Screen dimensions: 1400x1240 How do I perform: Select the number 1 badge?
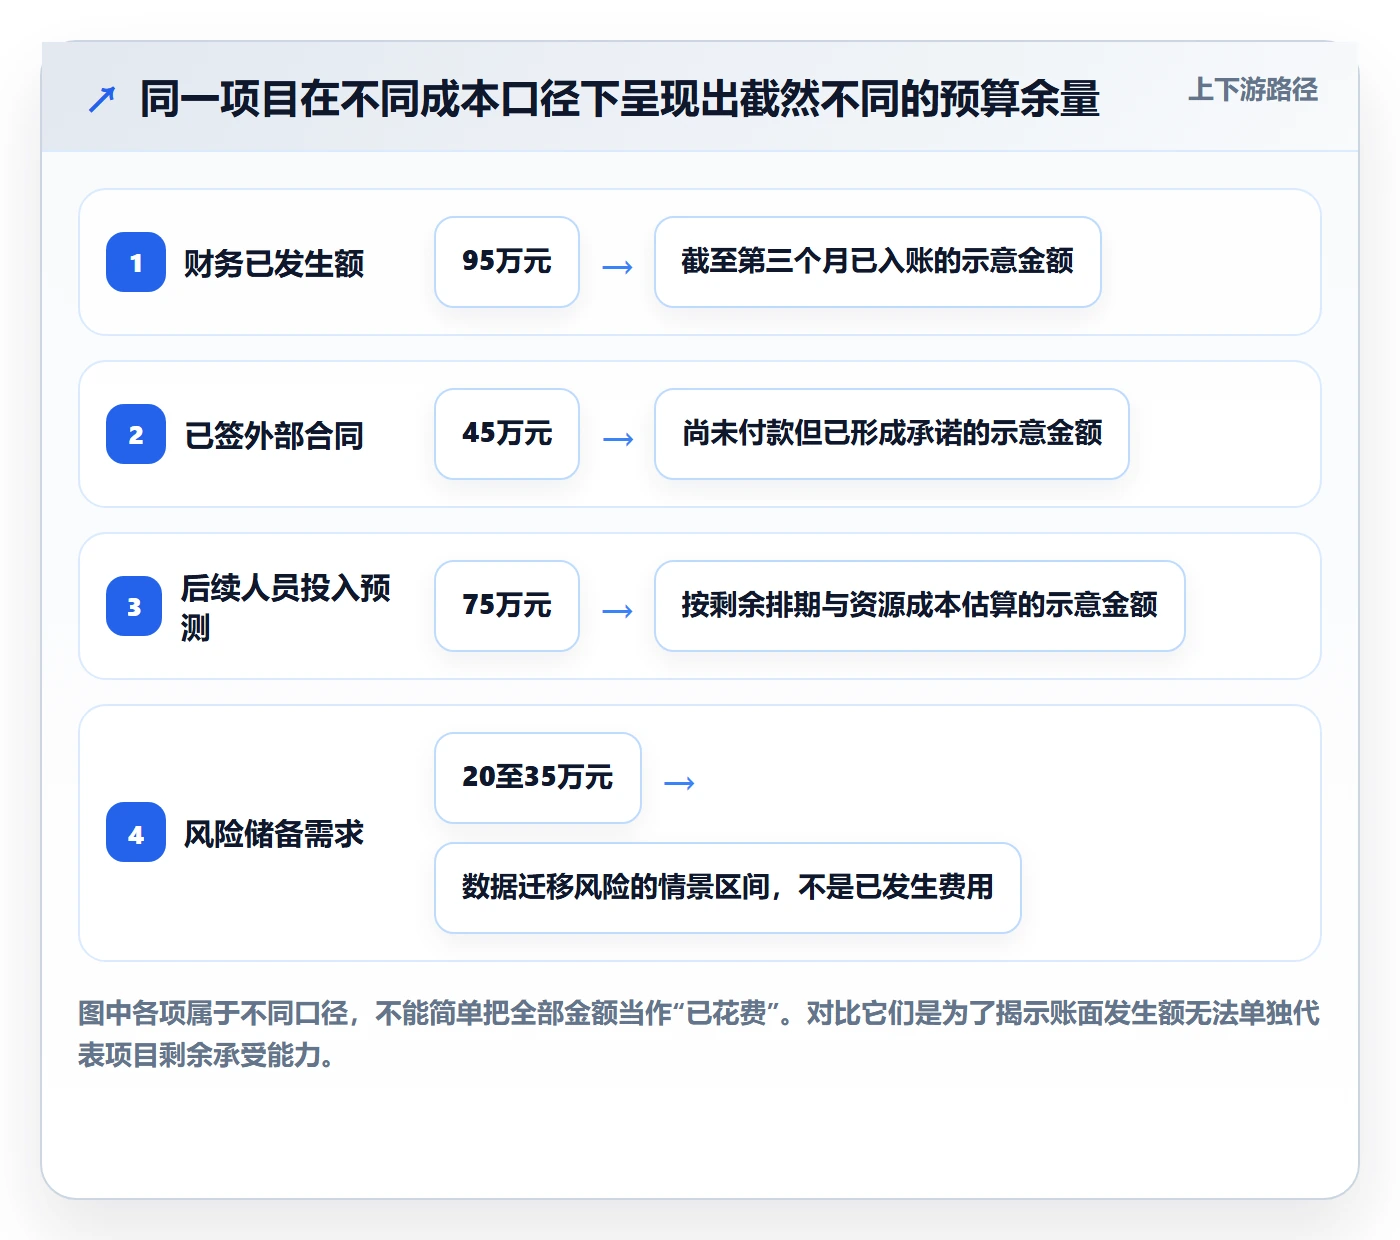(136, 262)
